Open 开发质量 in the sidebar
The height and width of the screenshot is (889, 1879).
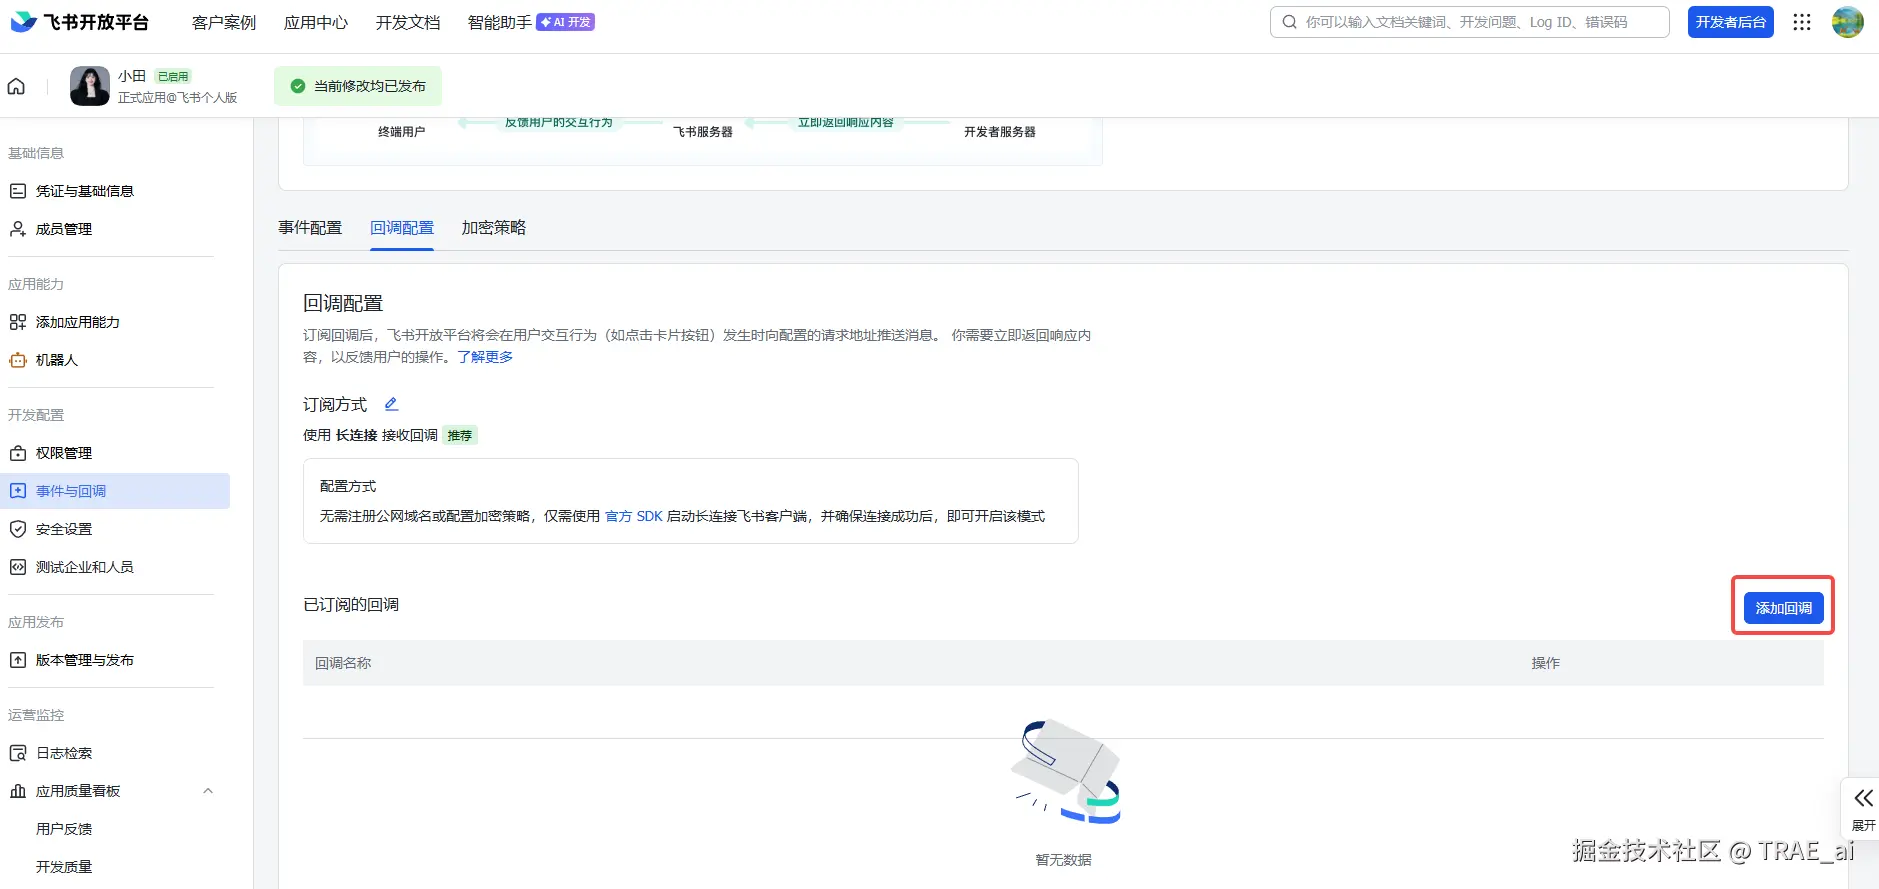point(64,867)
